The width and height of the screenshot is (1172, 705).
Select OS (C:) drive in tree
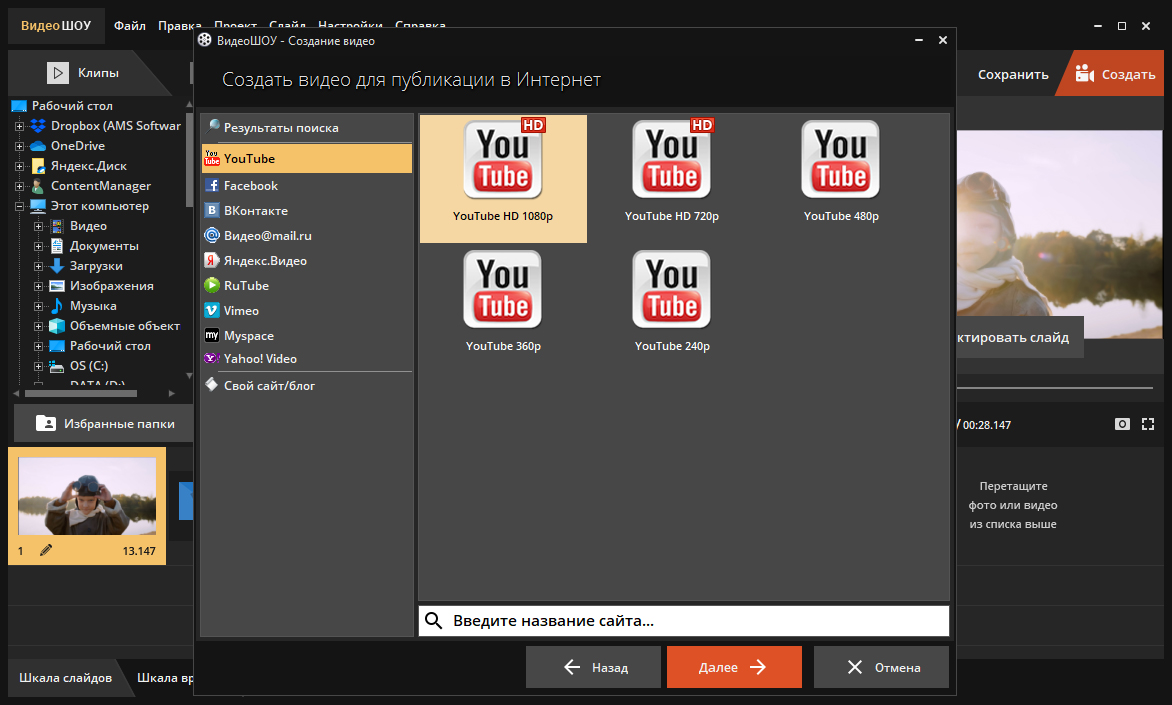88,366
